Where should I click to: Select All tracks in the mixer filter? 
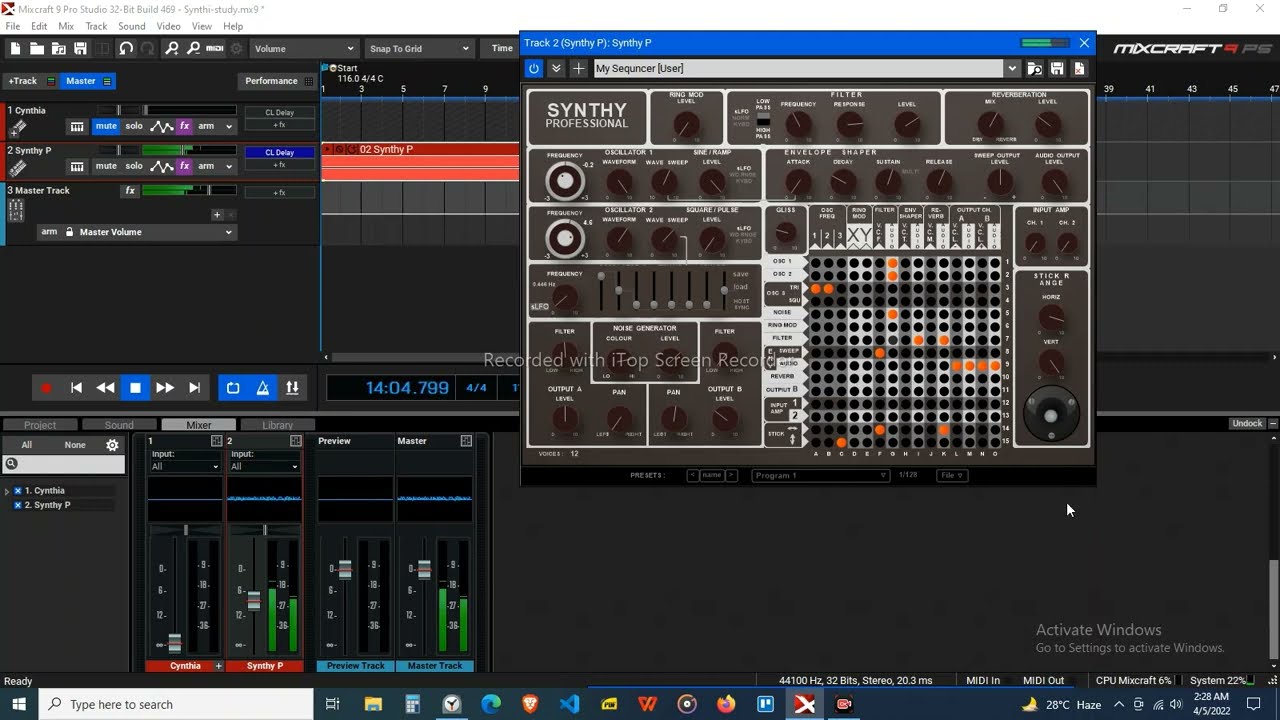(27, 445)
